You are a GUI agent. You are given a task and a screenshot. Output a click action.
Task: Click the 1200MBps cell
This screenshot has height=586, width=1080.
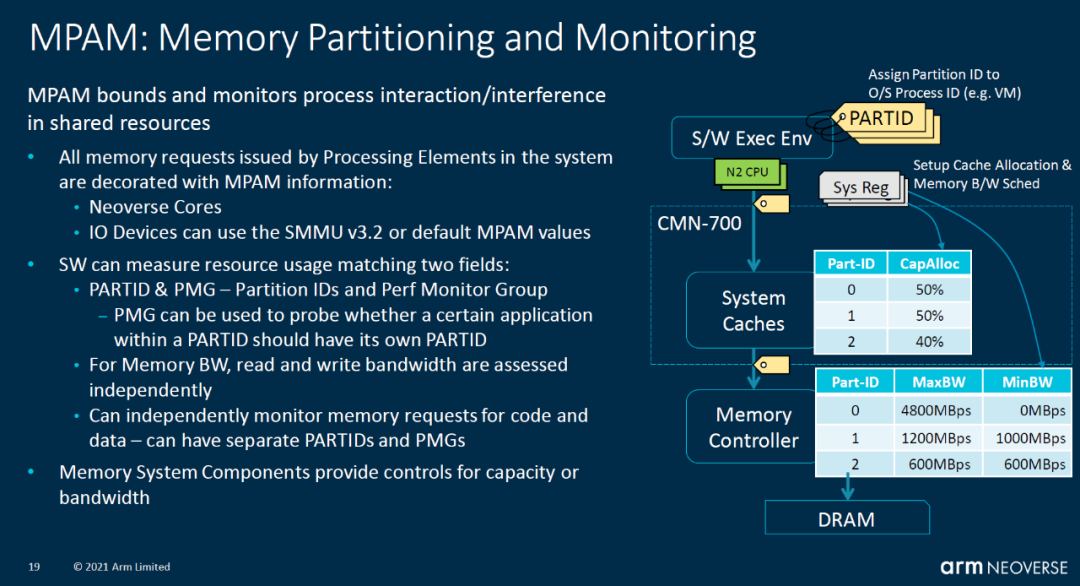[938, 438]
